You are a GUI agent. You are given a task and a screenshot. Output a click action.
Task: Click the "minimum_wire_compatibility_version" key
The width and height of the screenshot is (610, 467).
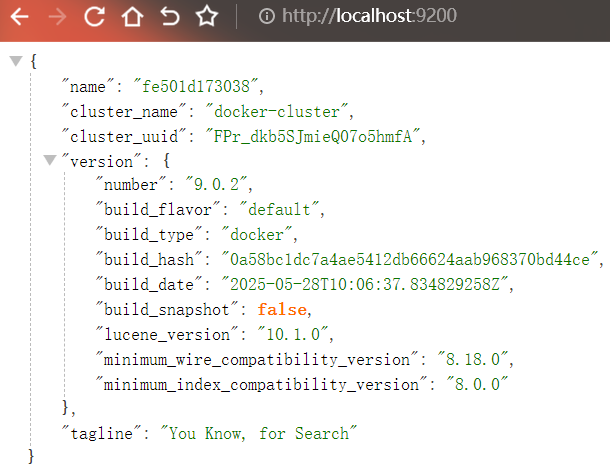coord(257,360)
